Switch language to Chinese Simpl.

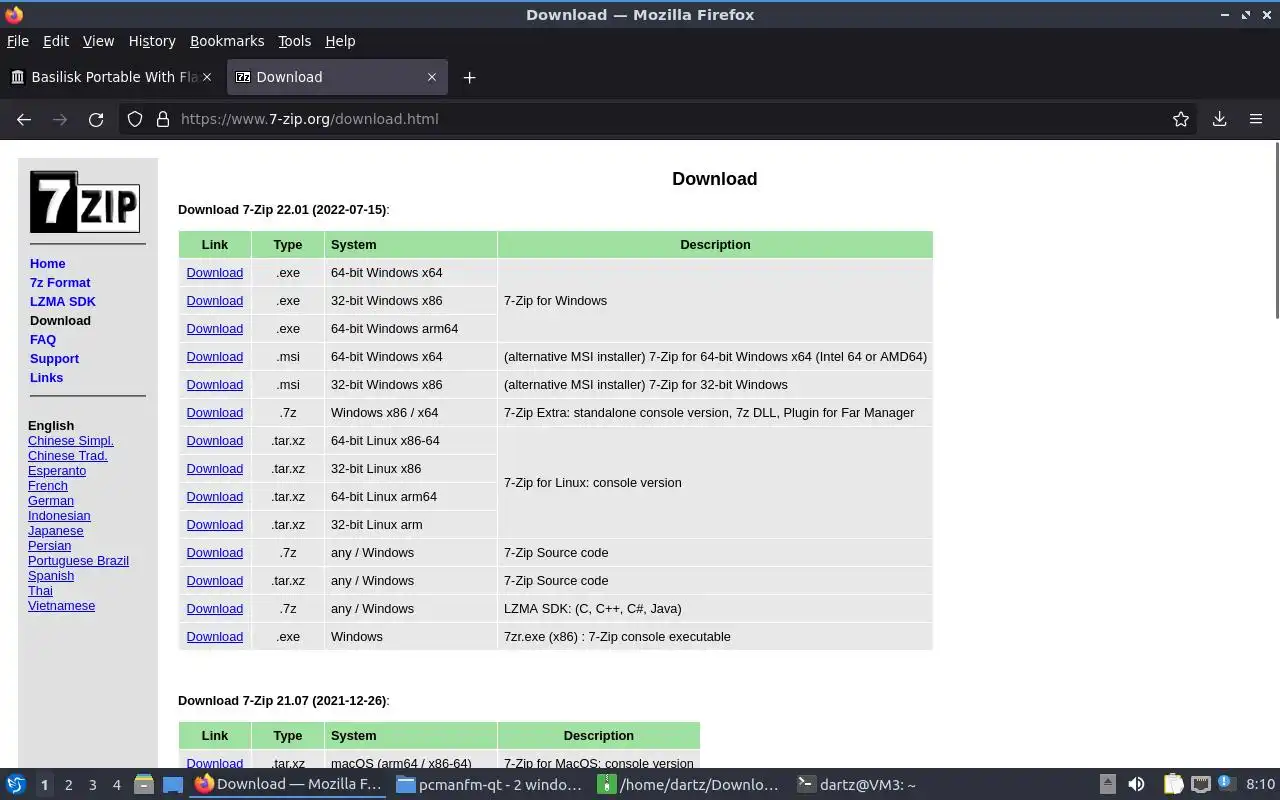pos(71,441)
